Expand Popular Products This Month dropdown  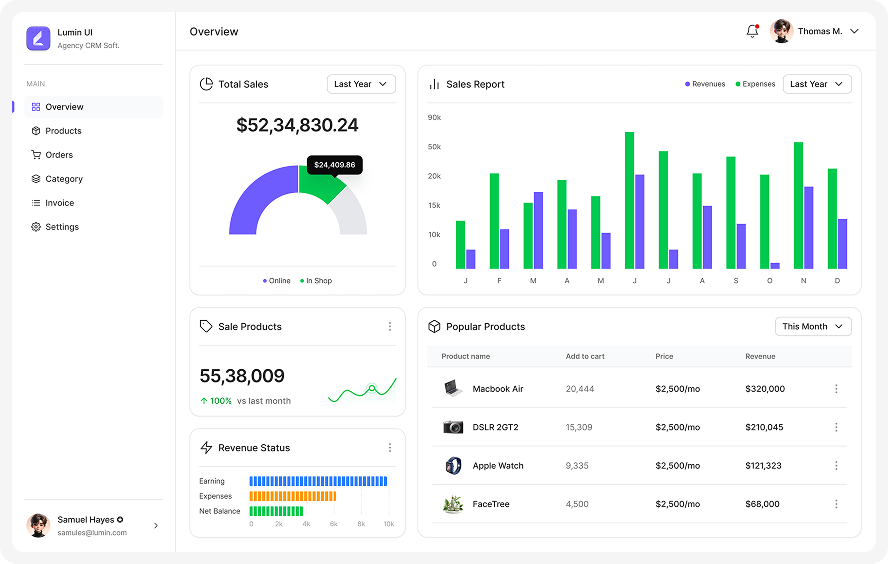coord(812,327)
